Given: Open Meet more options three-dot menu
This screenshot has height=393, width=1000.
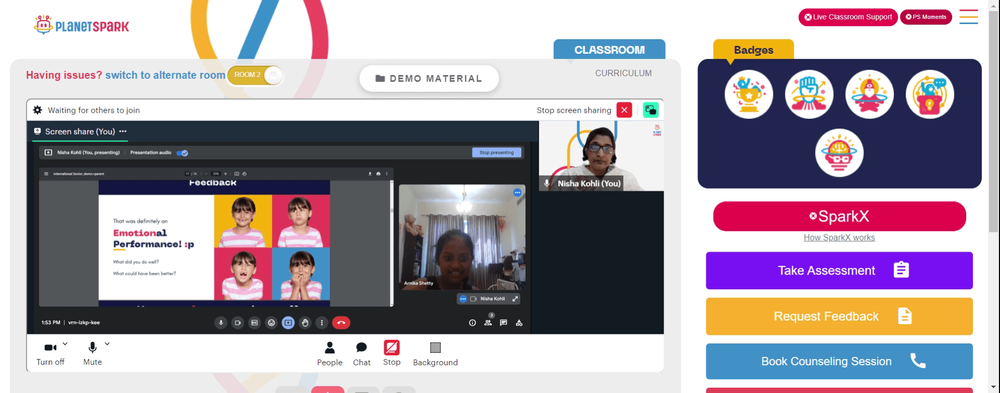Looking at the screenshot, I should coord(322,323).
